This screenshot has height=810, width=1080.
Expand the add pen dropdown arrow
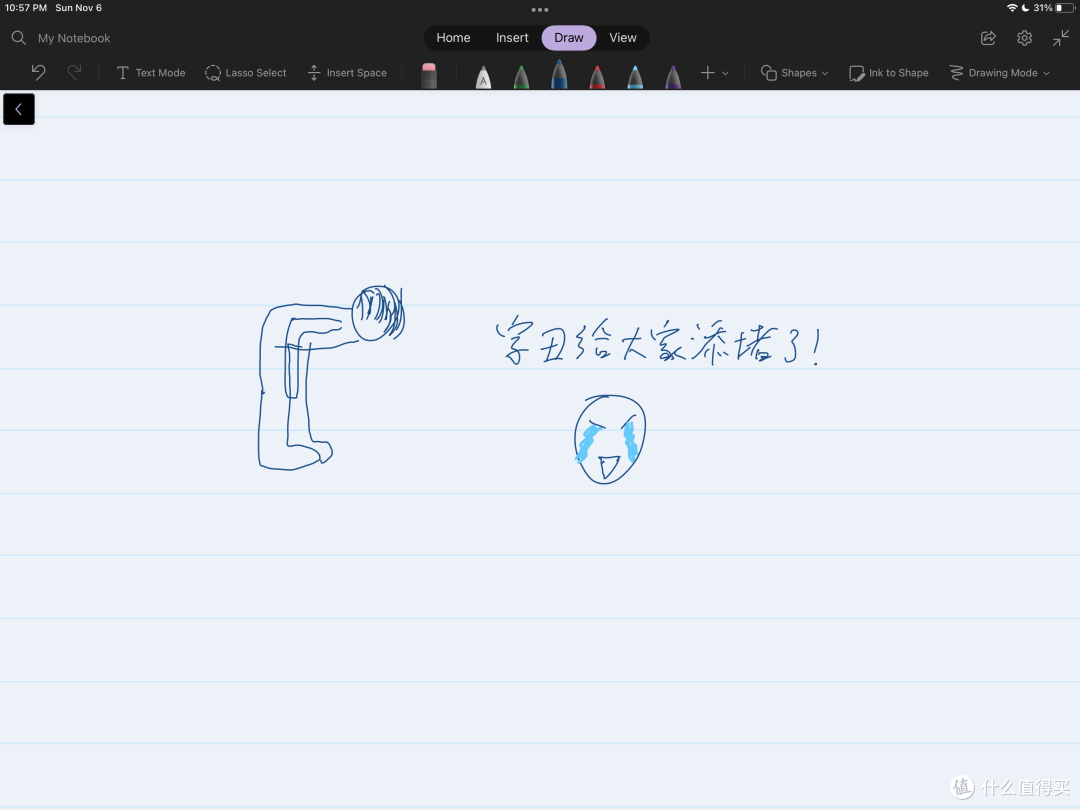click(725, 73)
